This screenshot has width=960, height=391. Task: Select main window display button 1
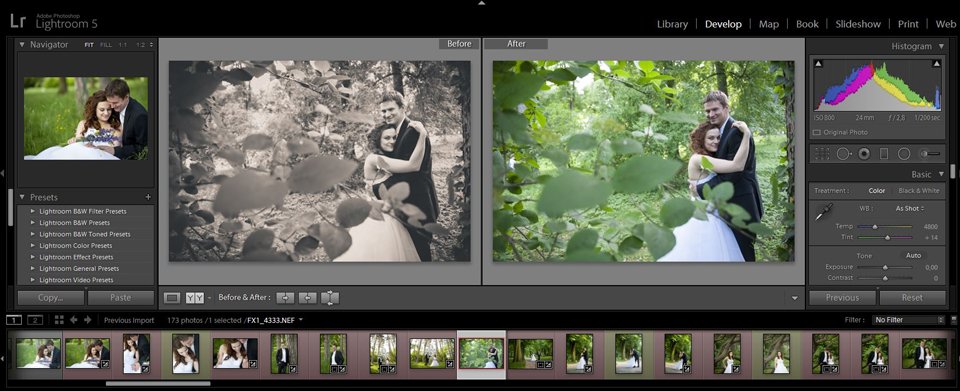(x=15, y=320)
